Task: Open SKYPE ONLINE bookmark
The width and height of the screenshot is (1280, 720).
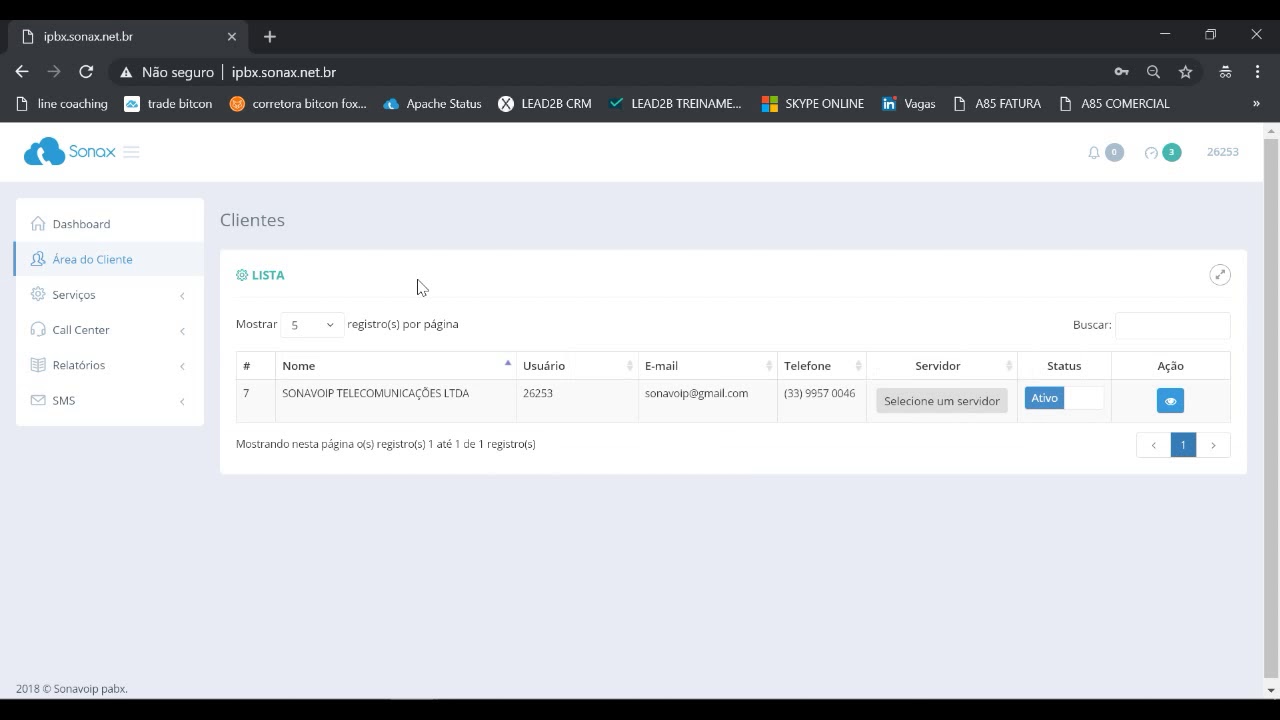Action: 813,103
